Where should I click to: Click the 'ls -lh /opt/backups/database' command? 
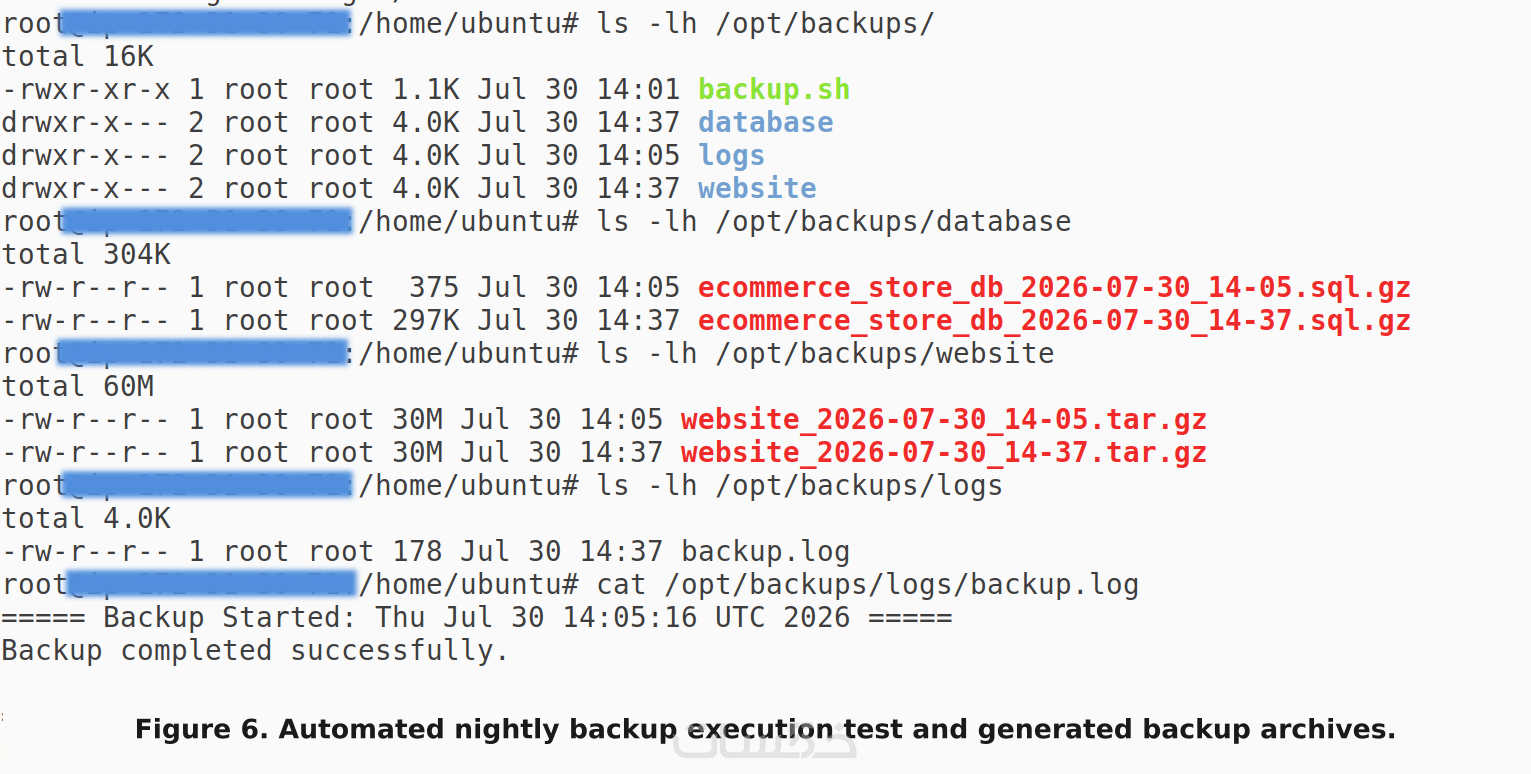(x=833, y=222)
